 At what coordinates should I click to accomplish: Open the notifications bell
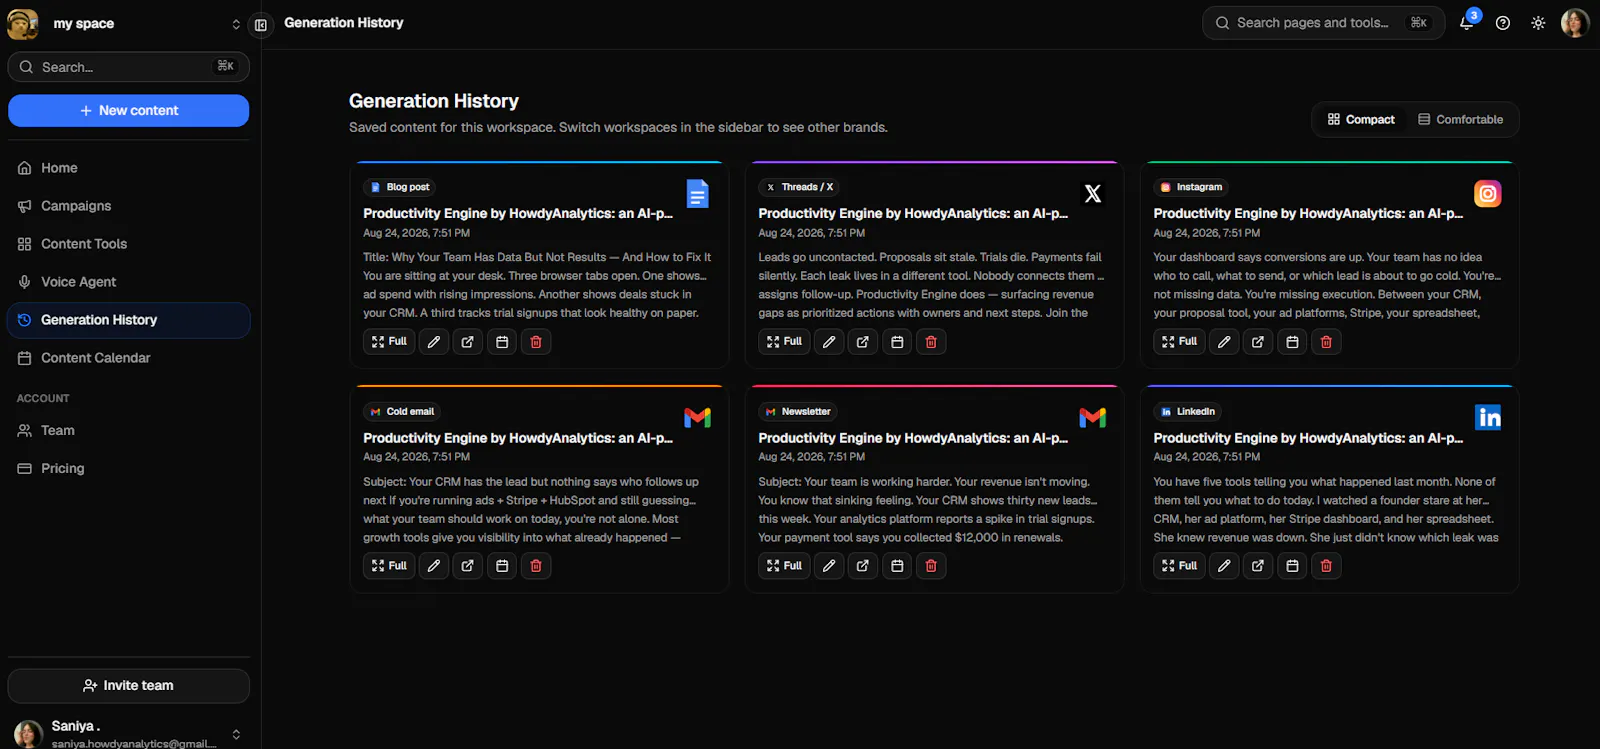[1467, 22]
